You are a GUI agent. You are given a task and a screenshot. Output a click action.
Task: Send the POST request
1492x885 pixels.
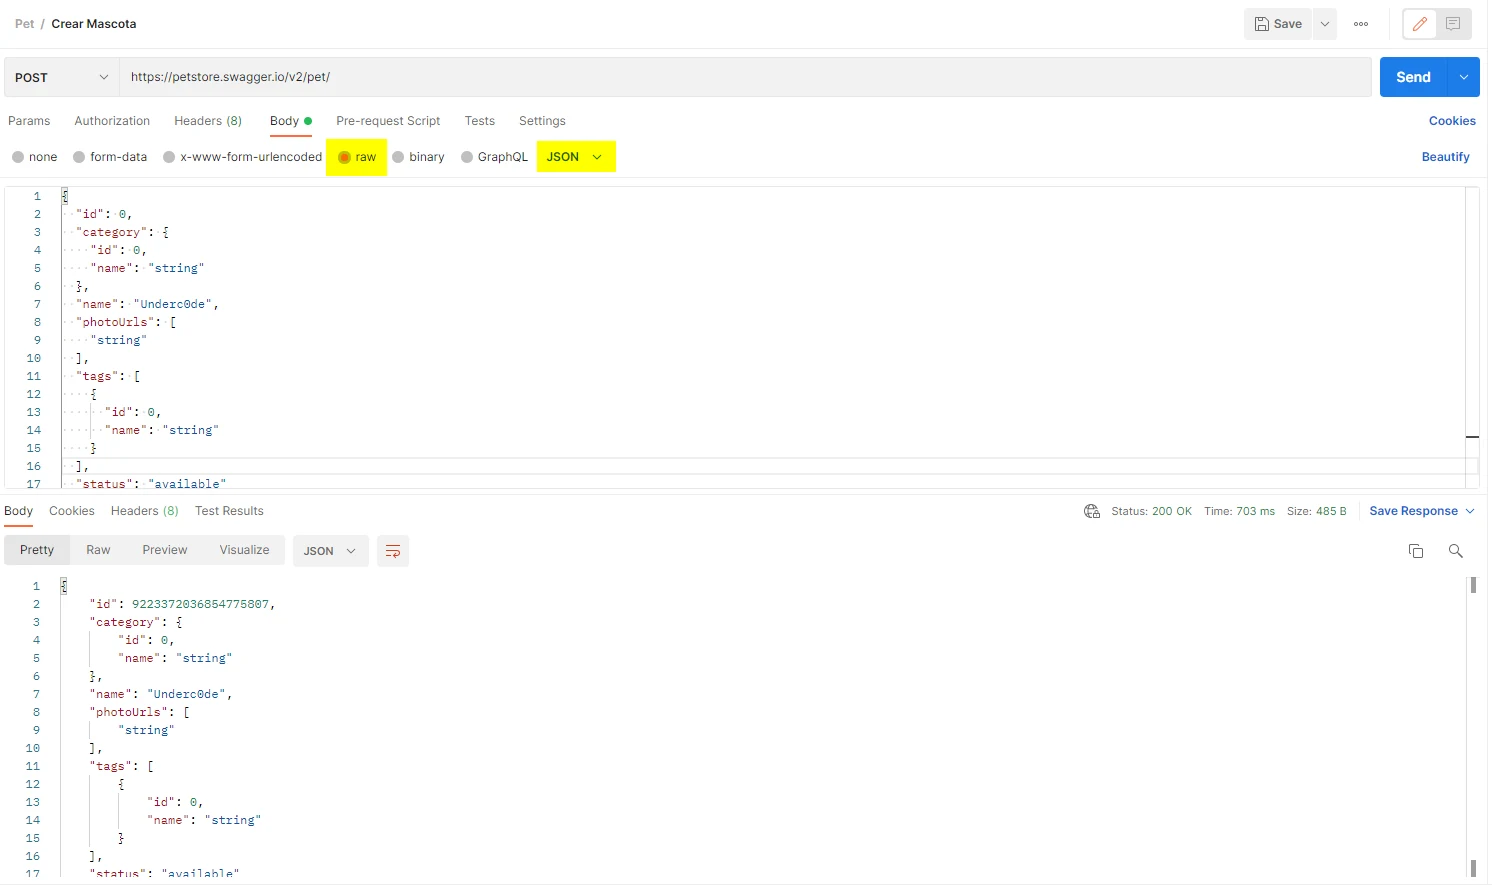click(1414, 77)
